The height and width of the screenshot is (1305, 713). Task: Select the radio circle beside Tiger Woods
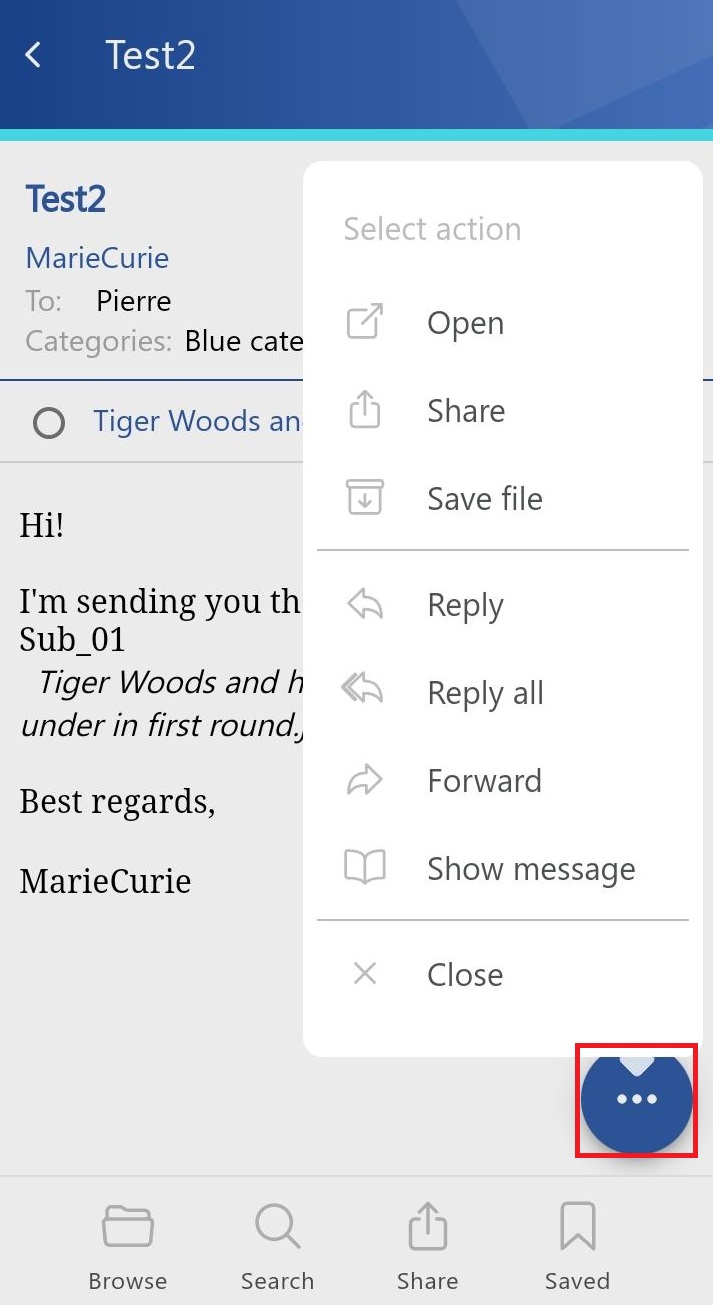[x=49, y=423]
